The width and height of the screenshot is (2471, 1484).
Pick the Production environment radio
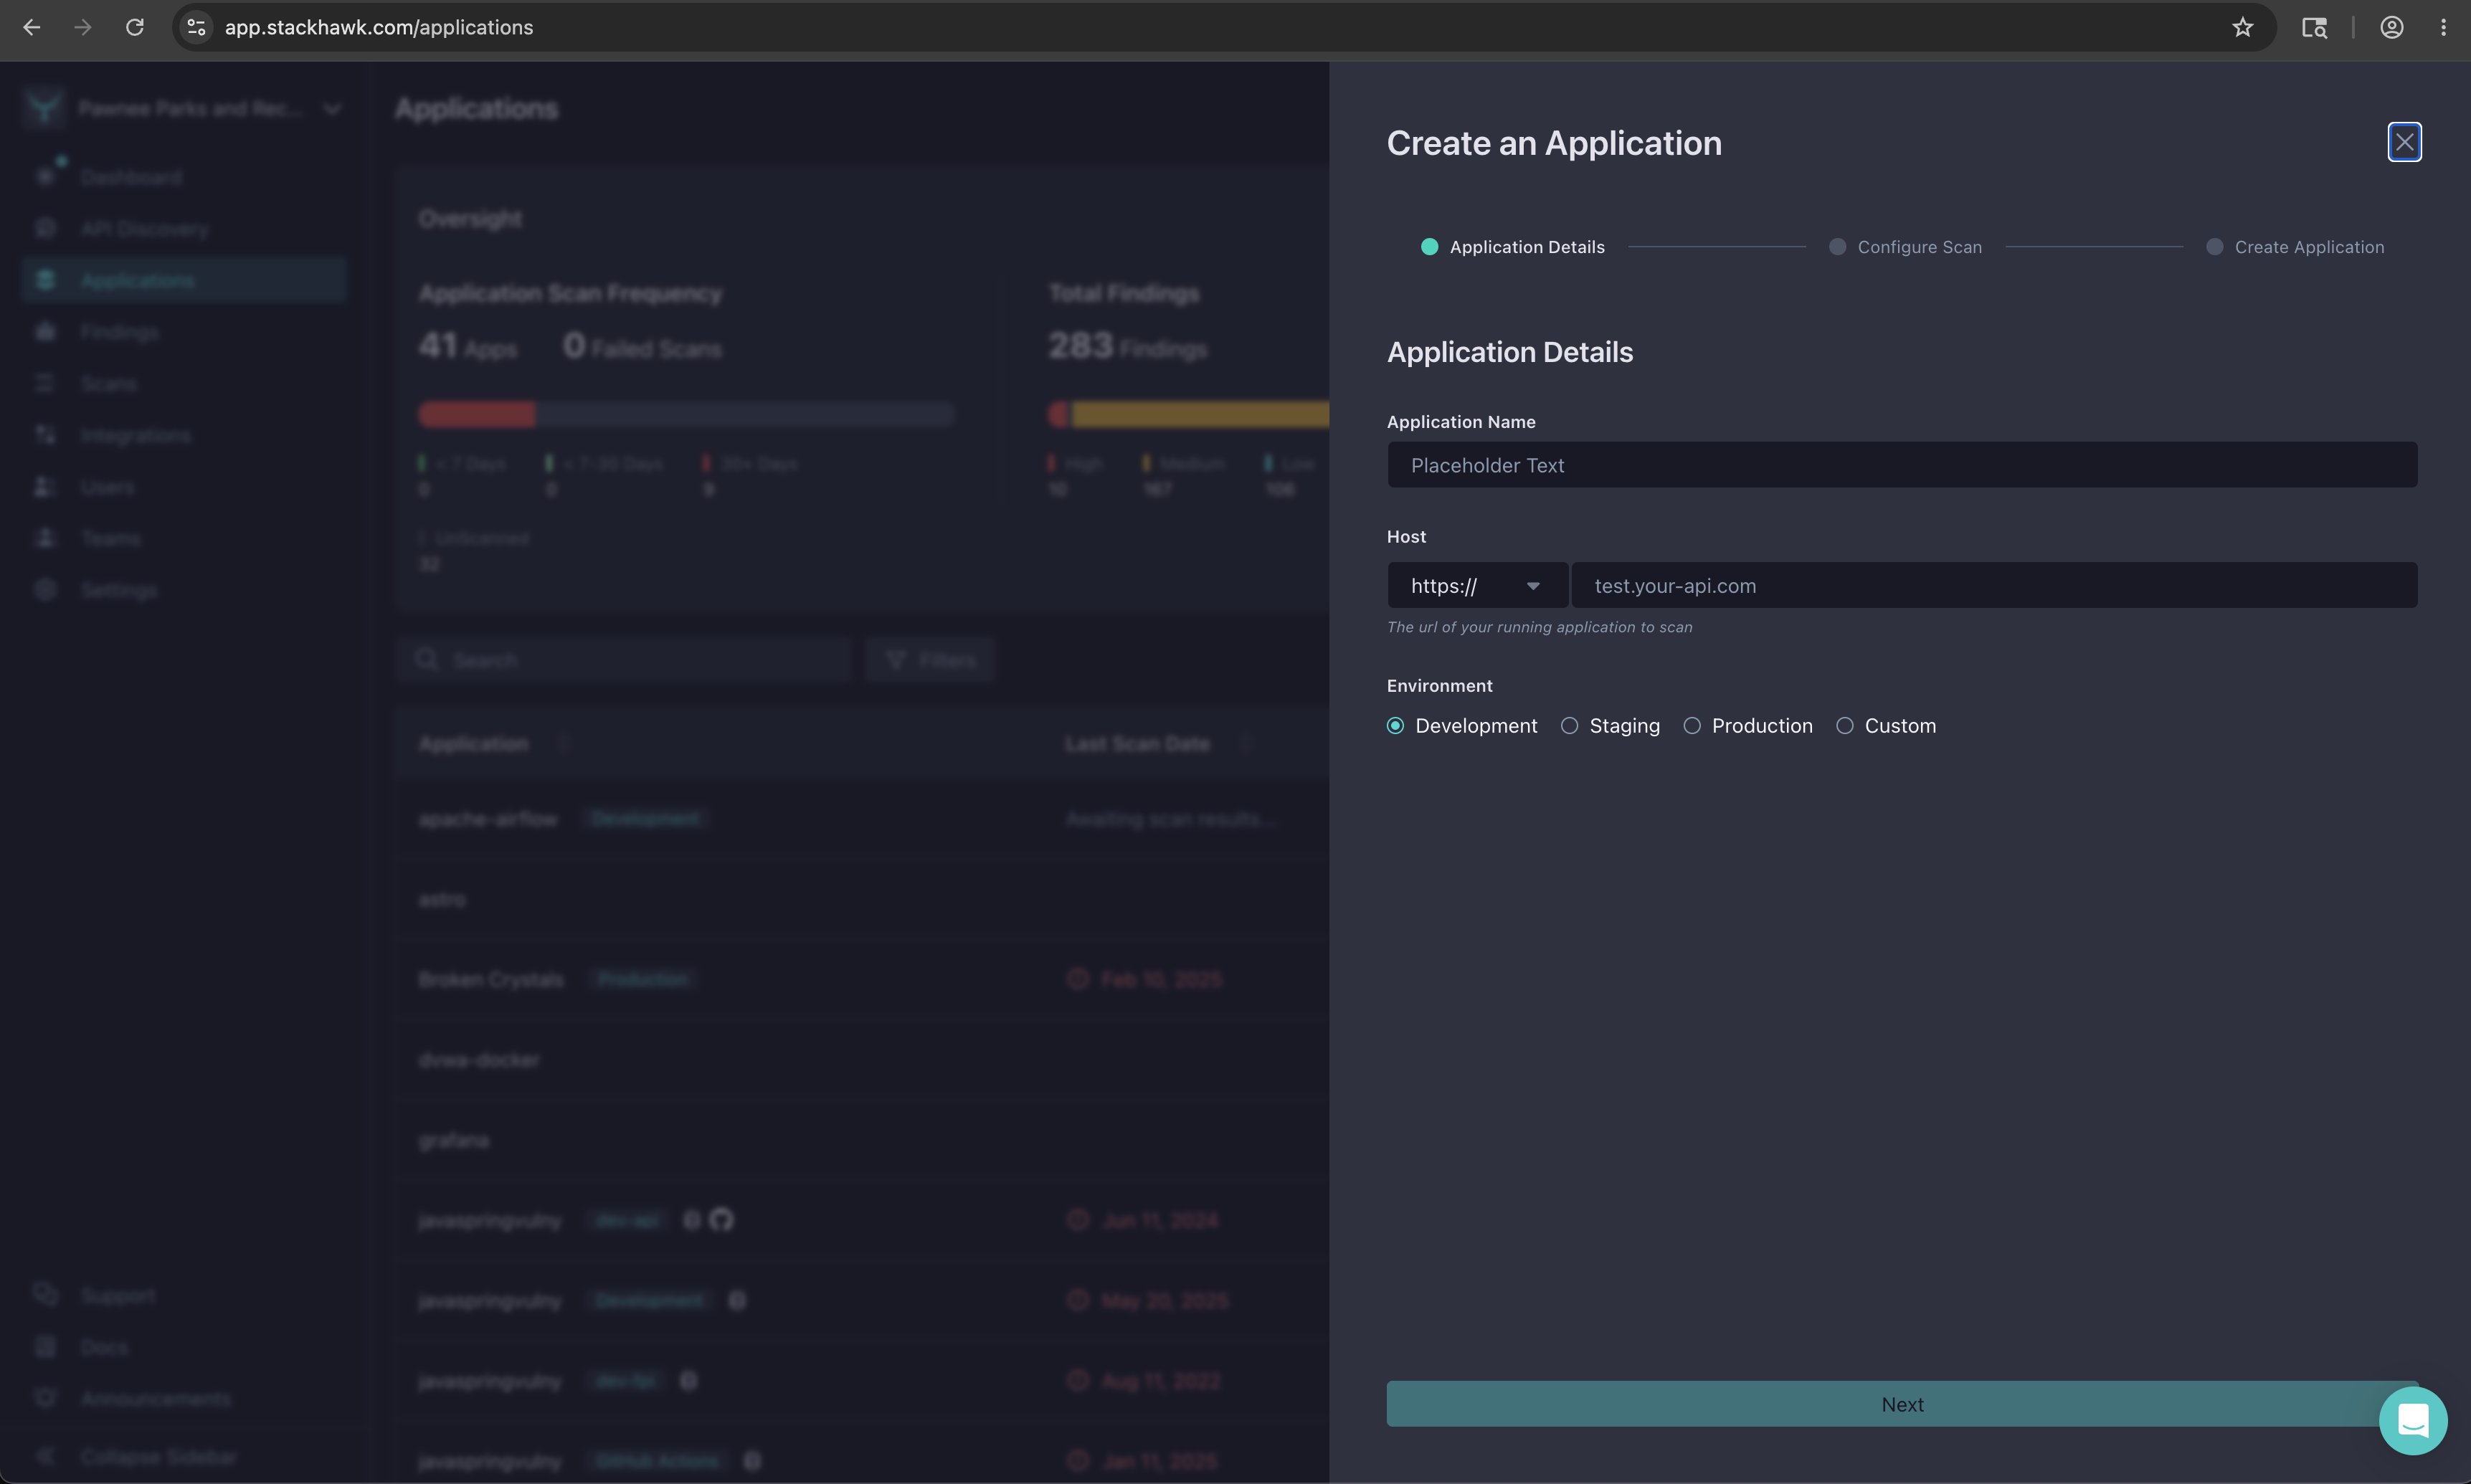[1692, 726]
